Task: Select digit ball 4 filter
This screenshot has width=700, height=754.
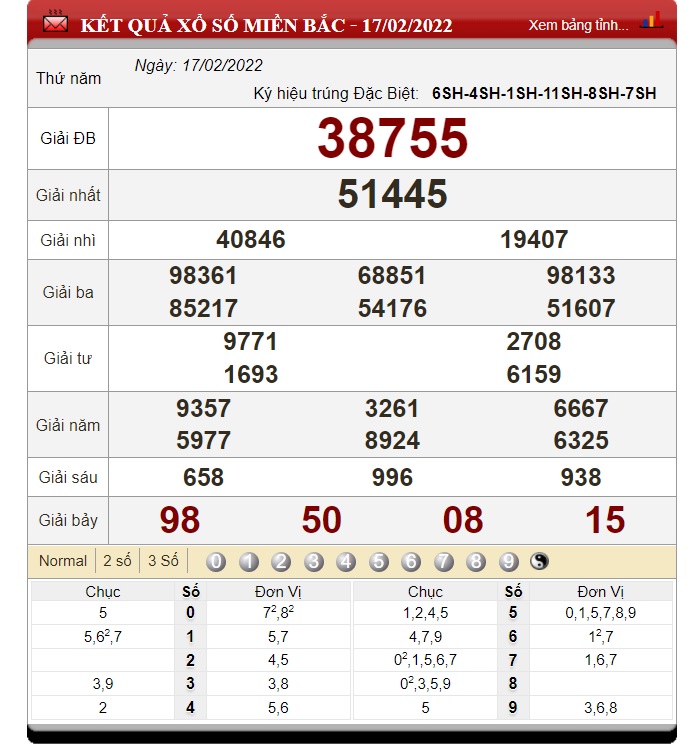Action: click(346, 561)
